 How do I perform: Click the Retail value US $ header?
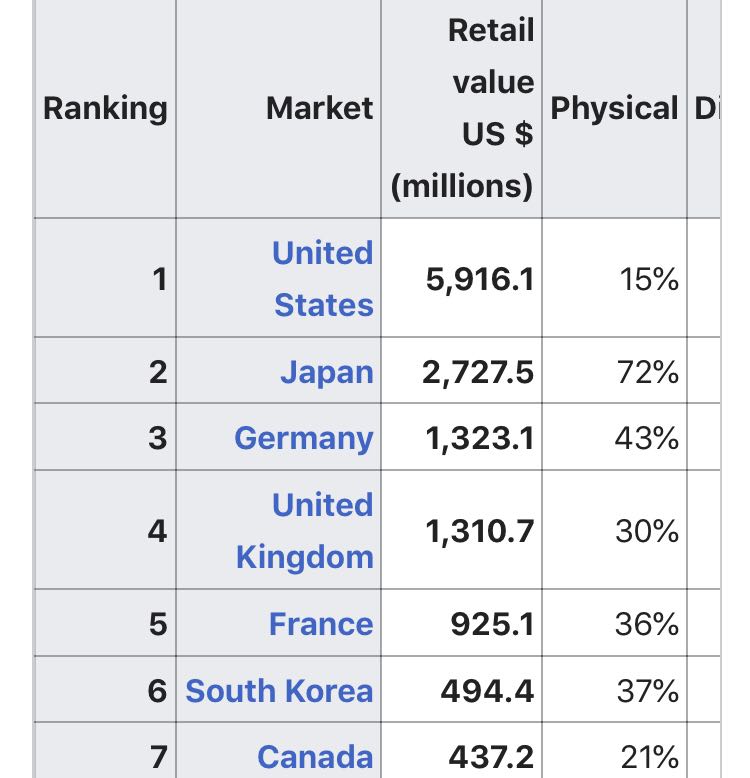tap(462, 108)
